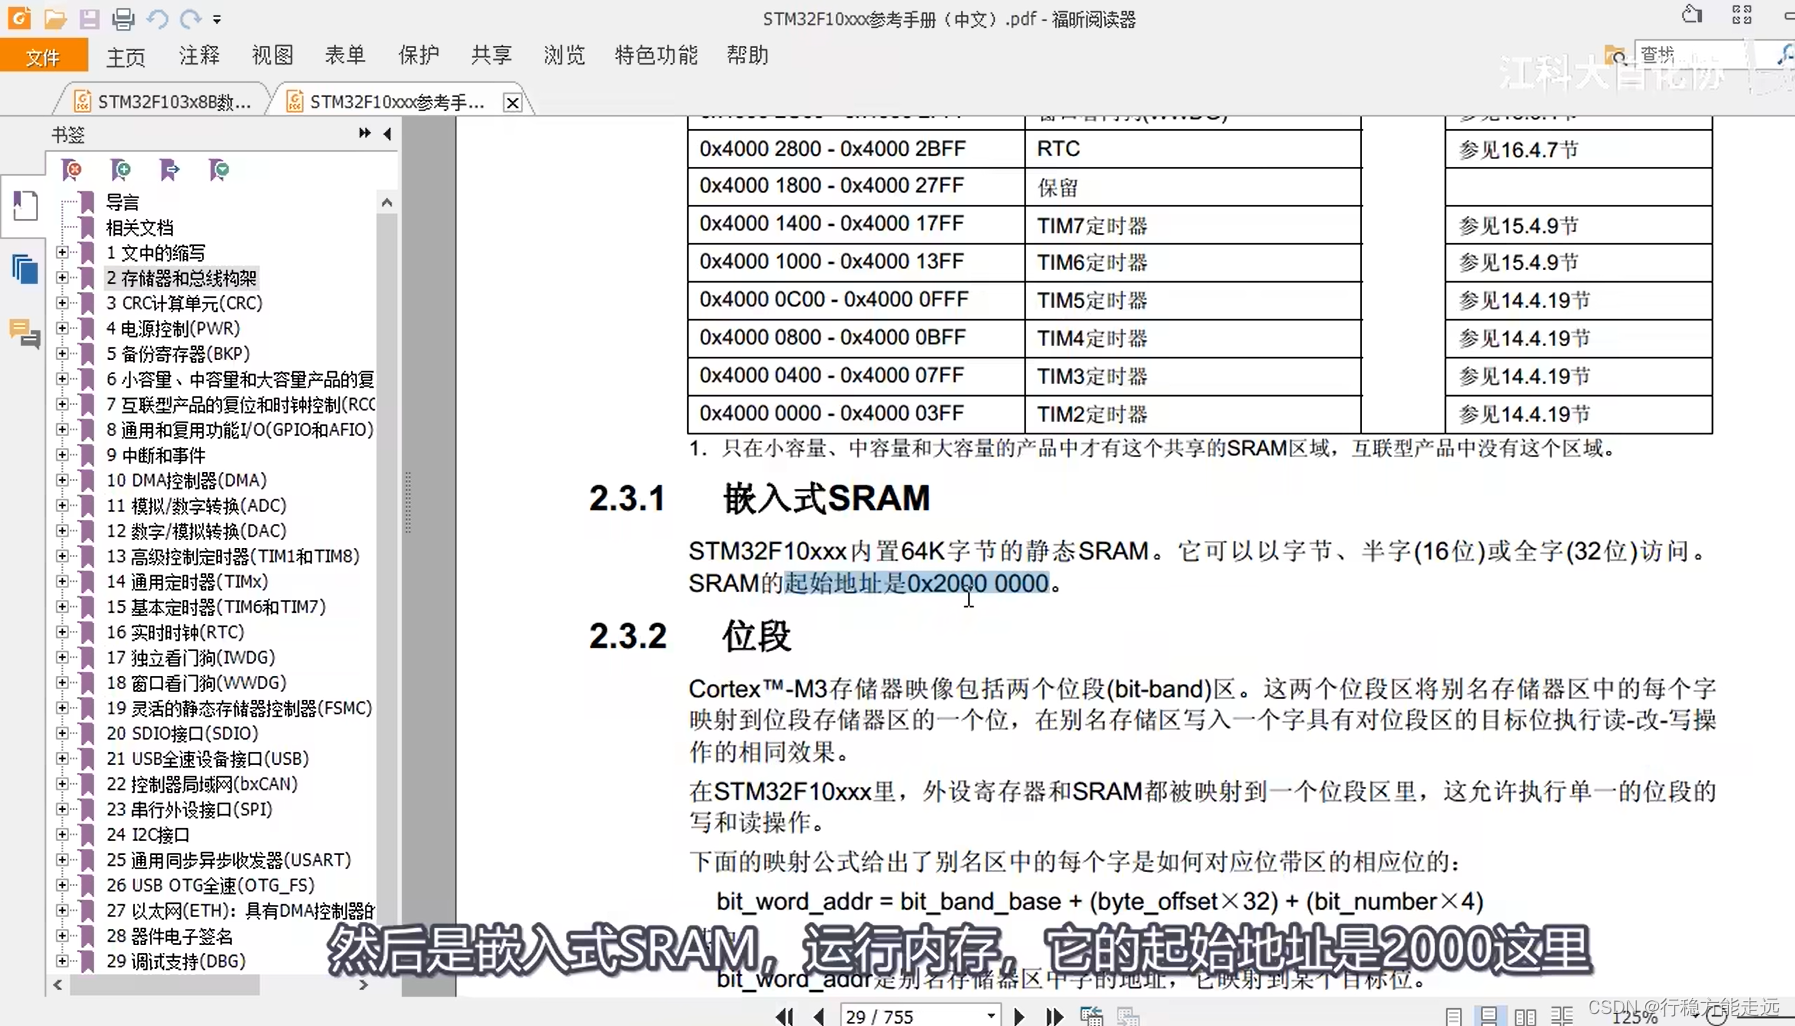Select bookmark 16 实时时钟(RTC)
This screenshot has width=1795, height=1026.
(x=175, y=632)
